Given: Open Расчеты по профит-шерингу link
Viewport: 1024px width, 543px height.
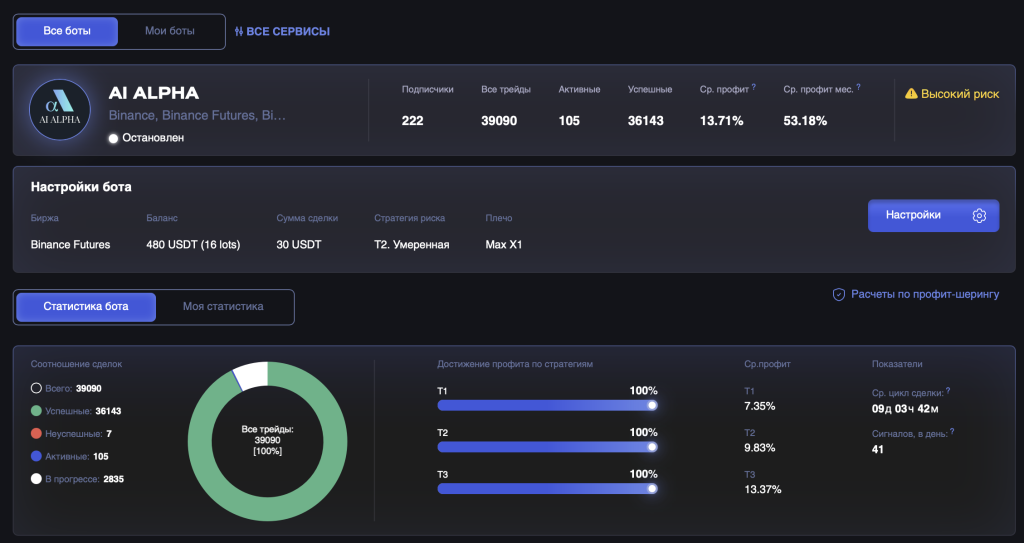Looking at the screenshot, I should [x=925, y=295].
